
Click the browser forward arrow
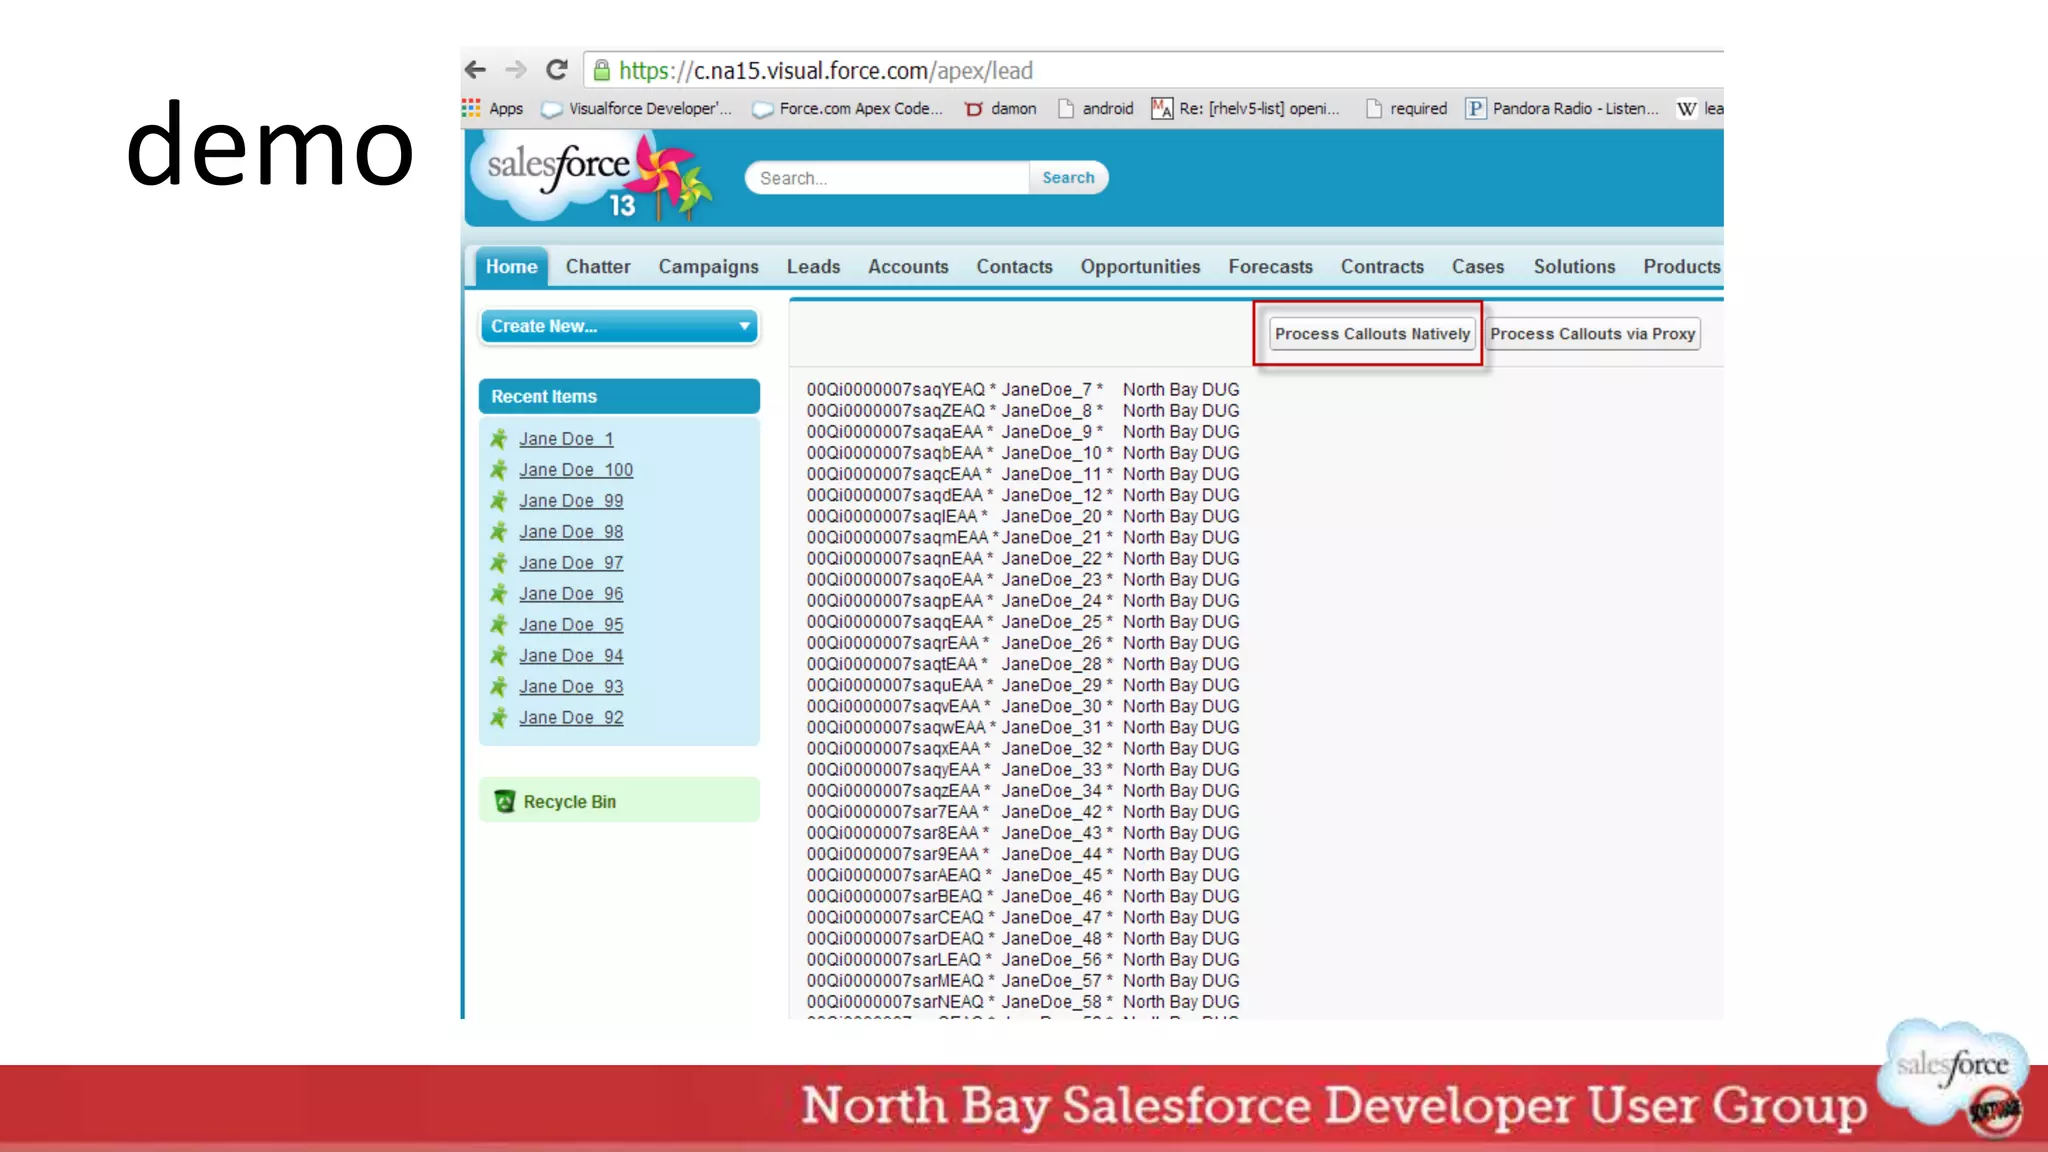pos(516,70)
